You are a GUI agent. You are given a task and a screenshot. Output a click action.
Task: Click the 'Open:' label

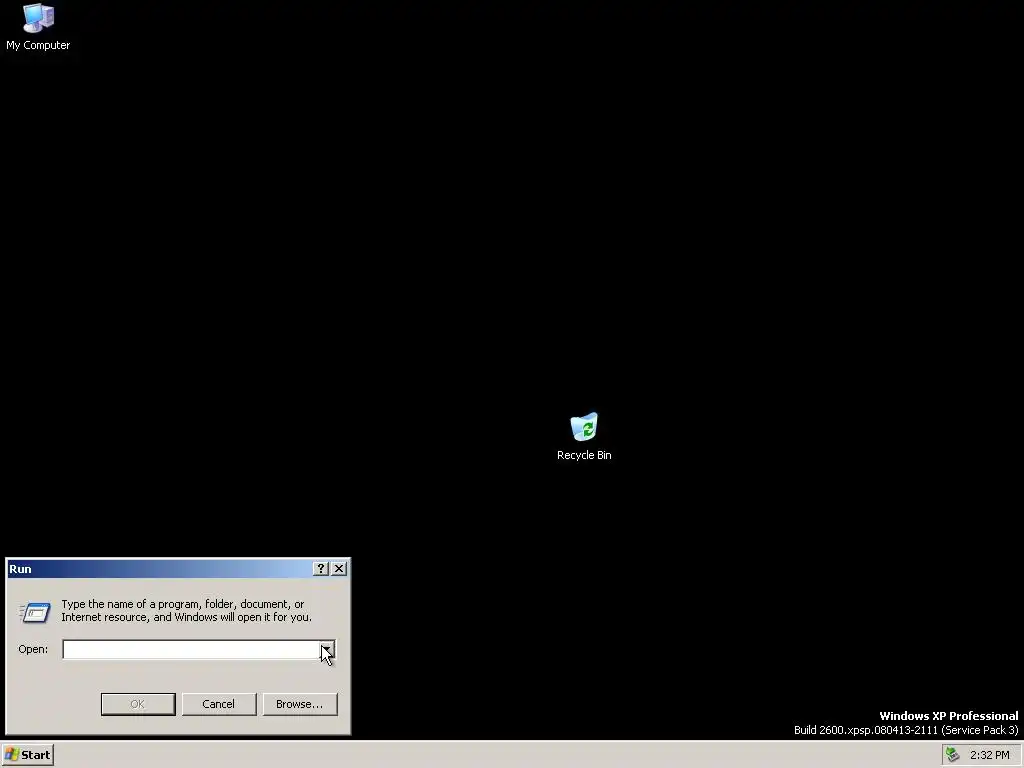[33, 649]
